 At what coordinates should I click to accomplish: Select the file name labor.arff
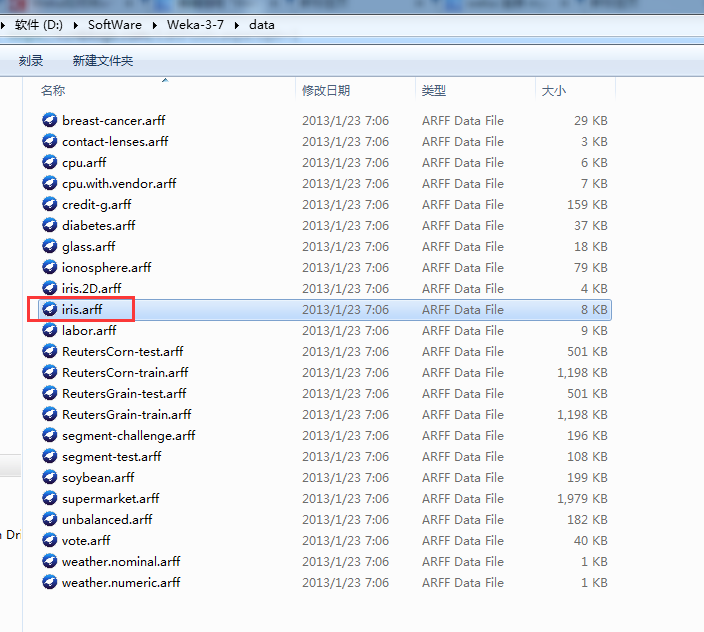(89, 330)
